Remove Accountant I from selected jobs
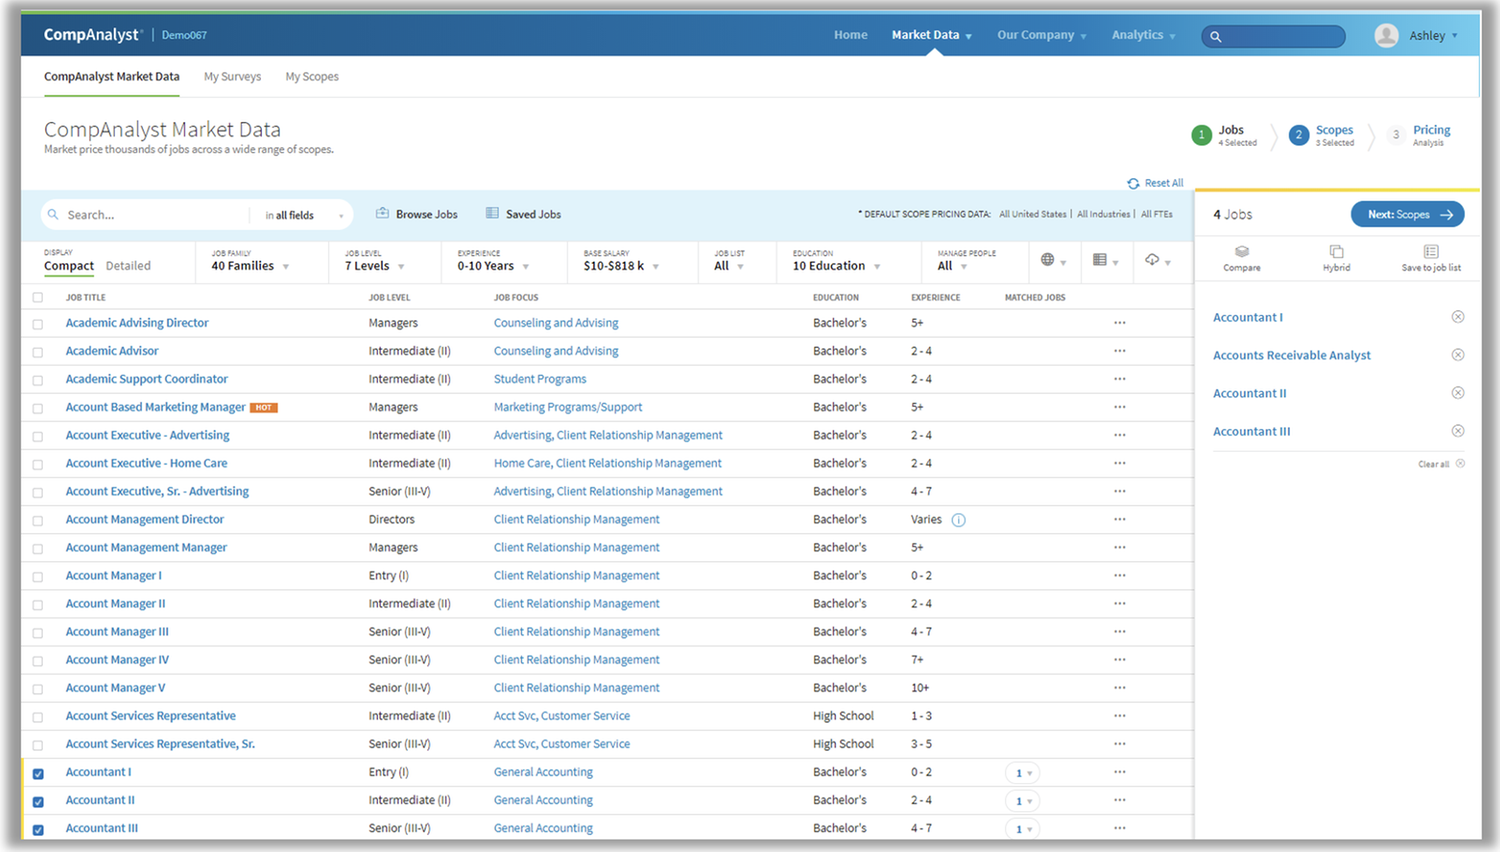 (x=1458, y=317)
